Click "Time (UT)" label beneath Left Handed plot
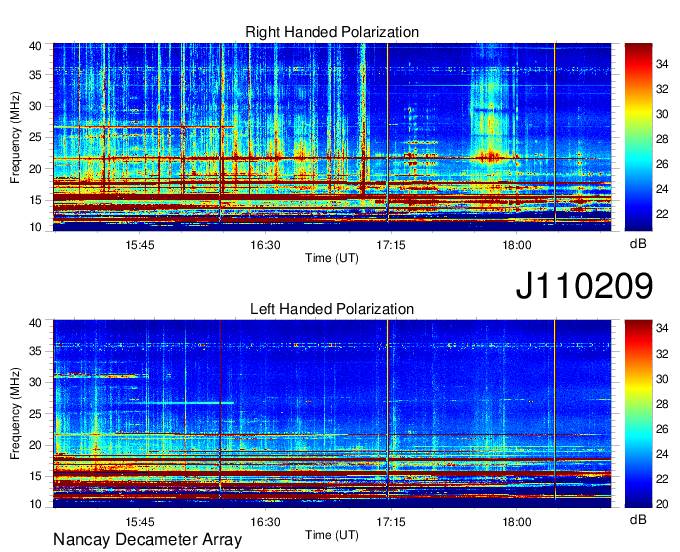 332,535
